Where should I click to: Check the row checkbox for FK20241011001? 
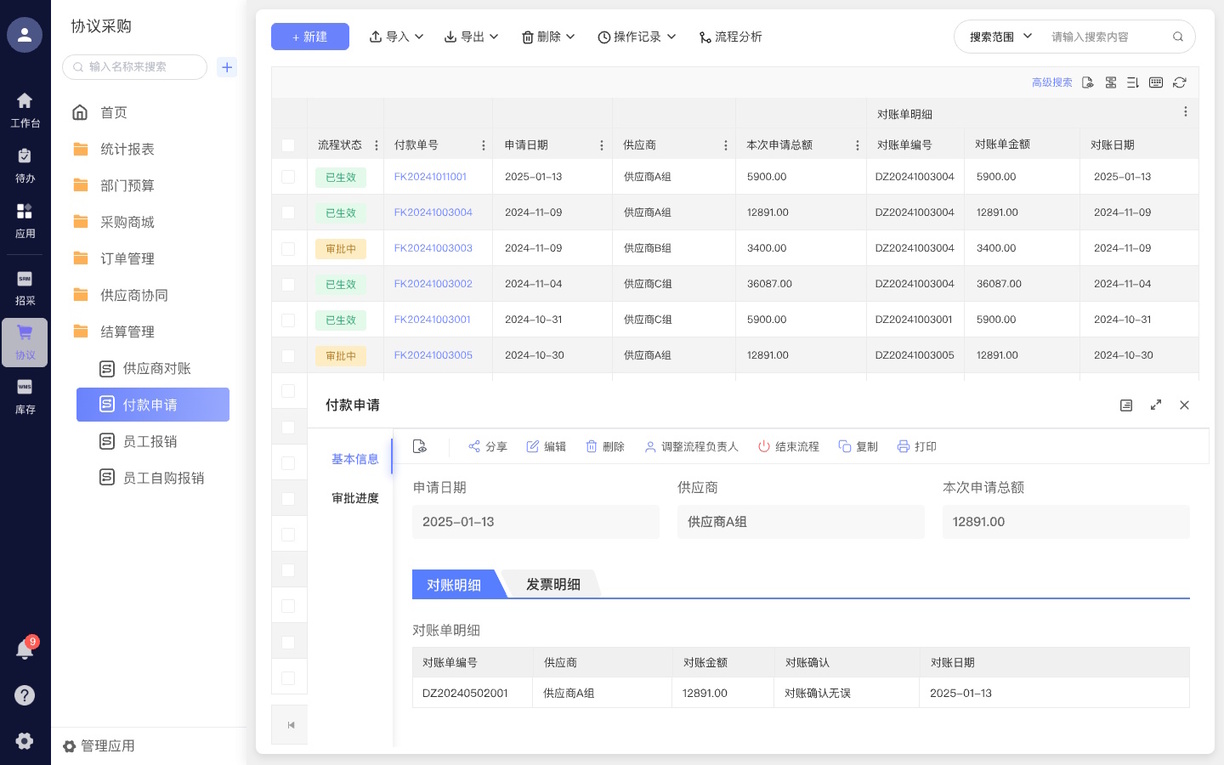click(x=288, y=177)
